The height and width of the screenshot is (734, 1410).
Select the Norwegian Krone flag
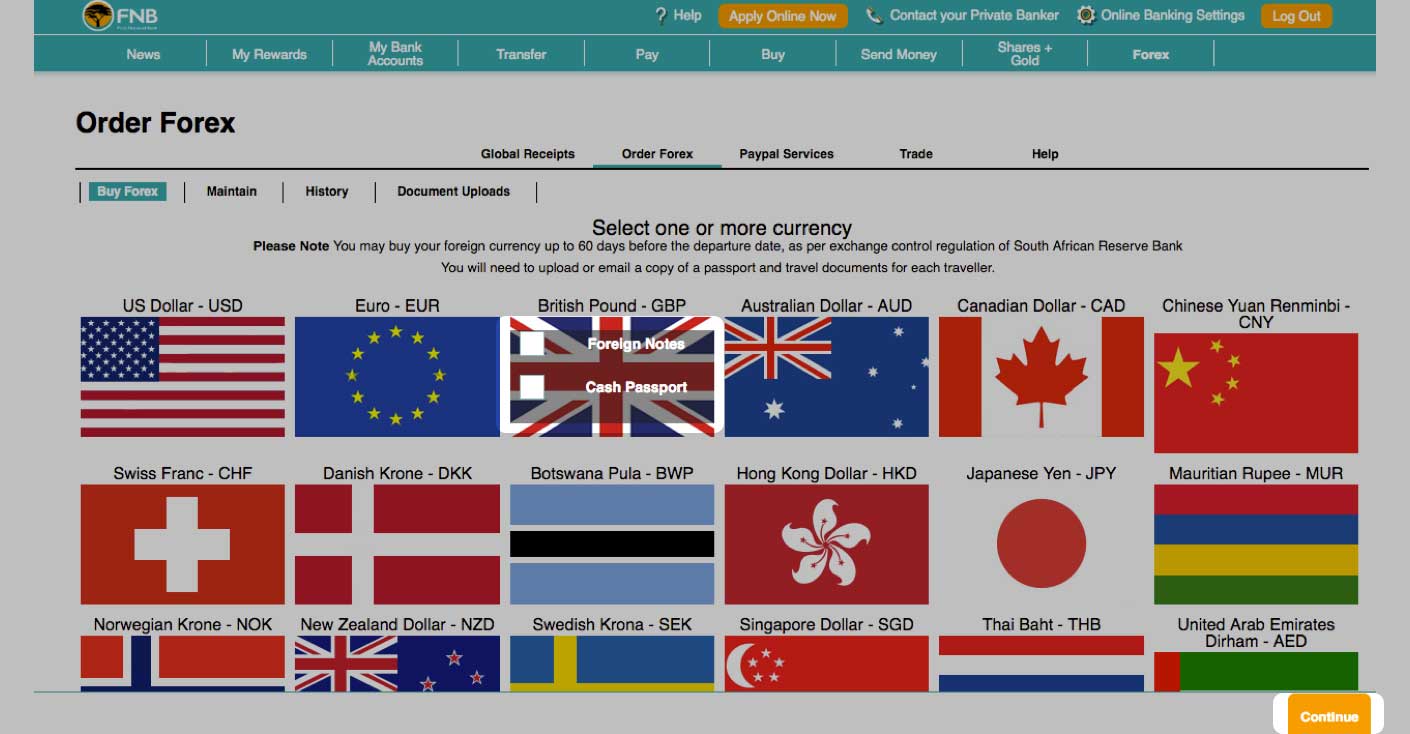tap(183, 663)
